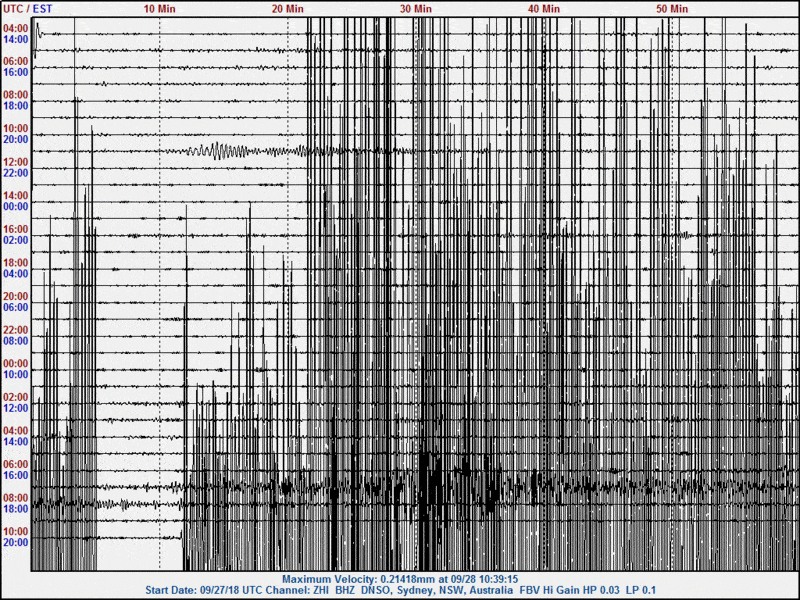This screenshot has width=800, height=600.
Task: Click the FBV Hi Gain filter text
Action: (544, 591)
